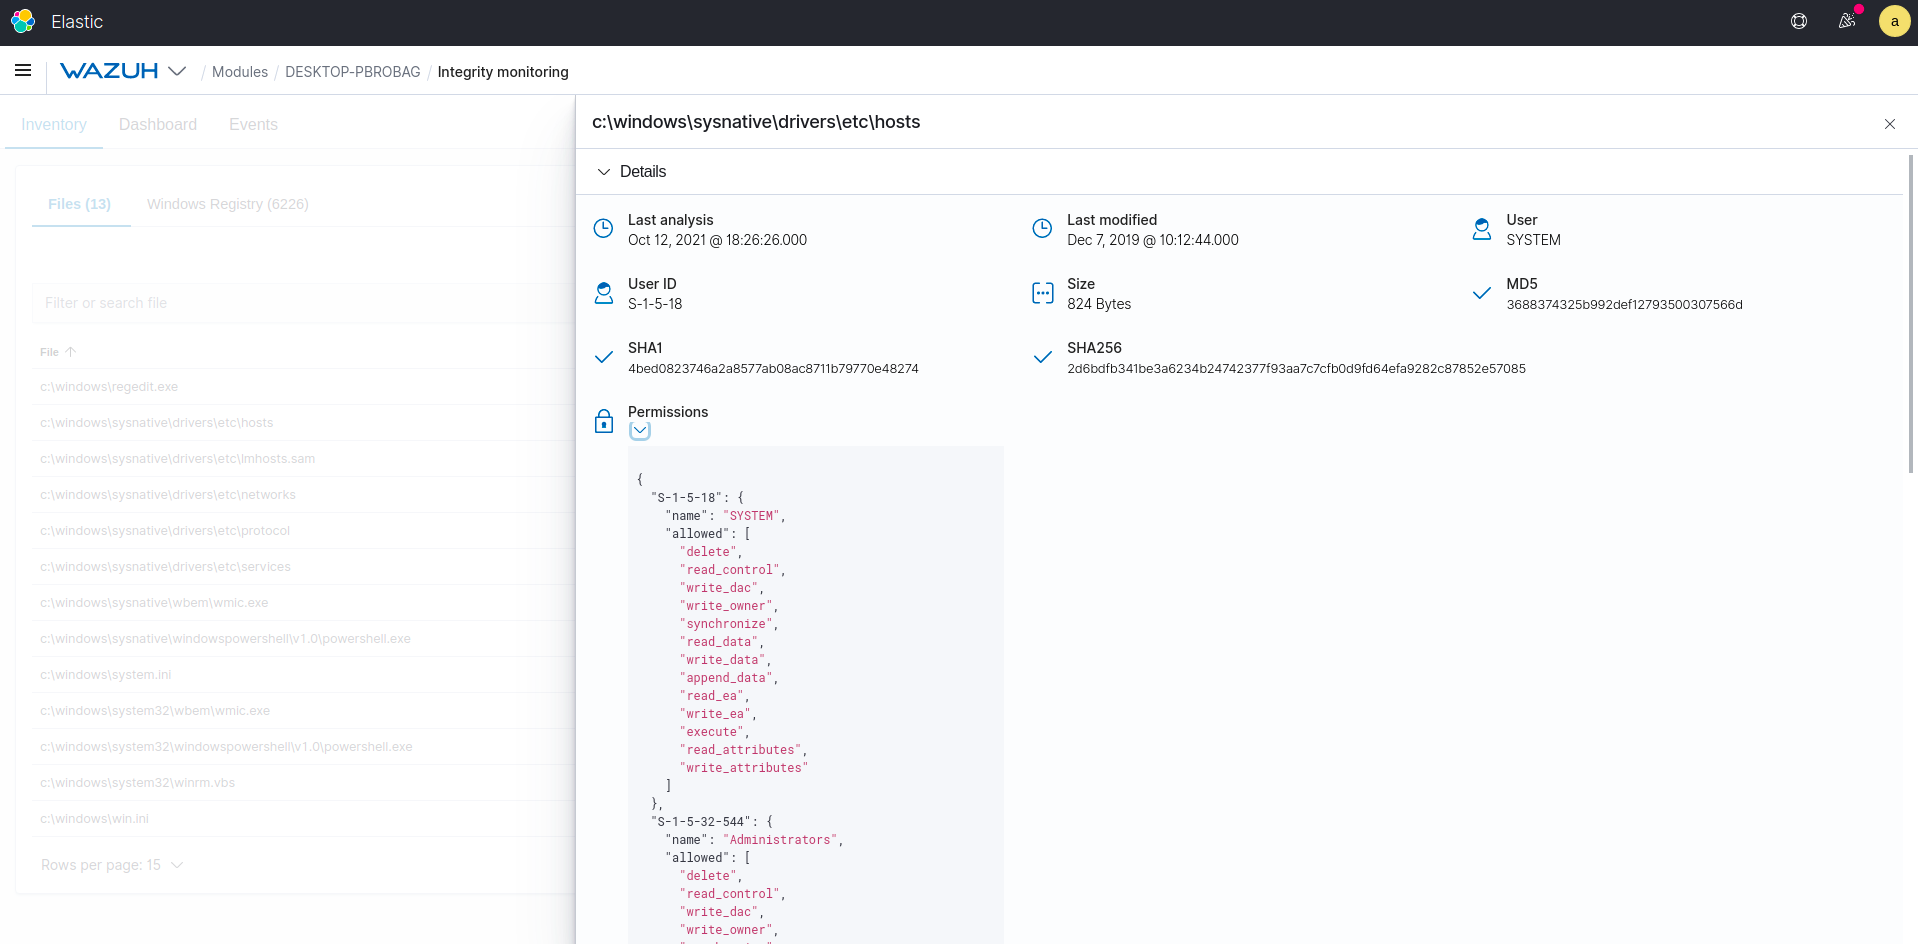Open the winrm.vbs file row

point(303,783)
